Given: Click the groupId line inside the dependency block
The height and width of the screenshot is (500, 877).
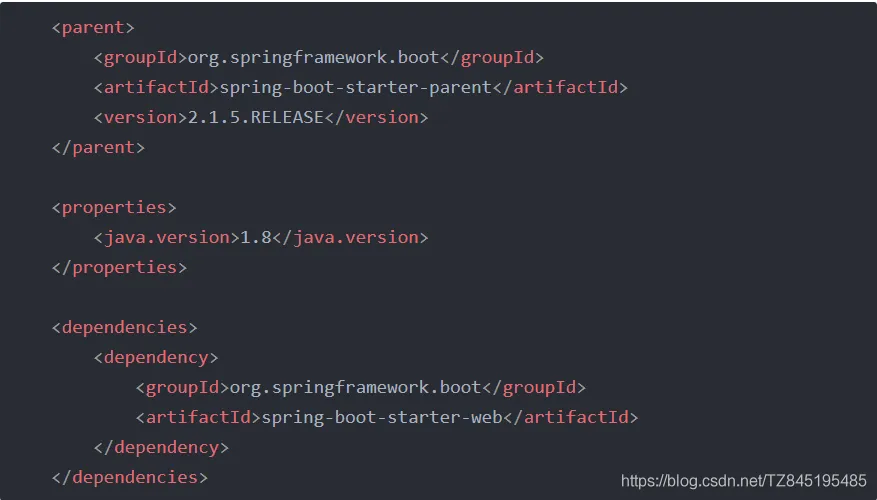Looking at the screenshot, I should coord(361,388).
